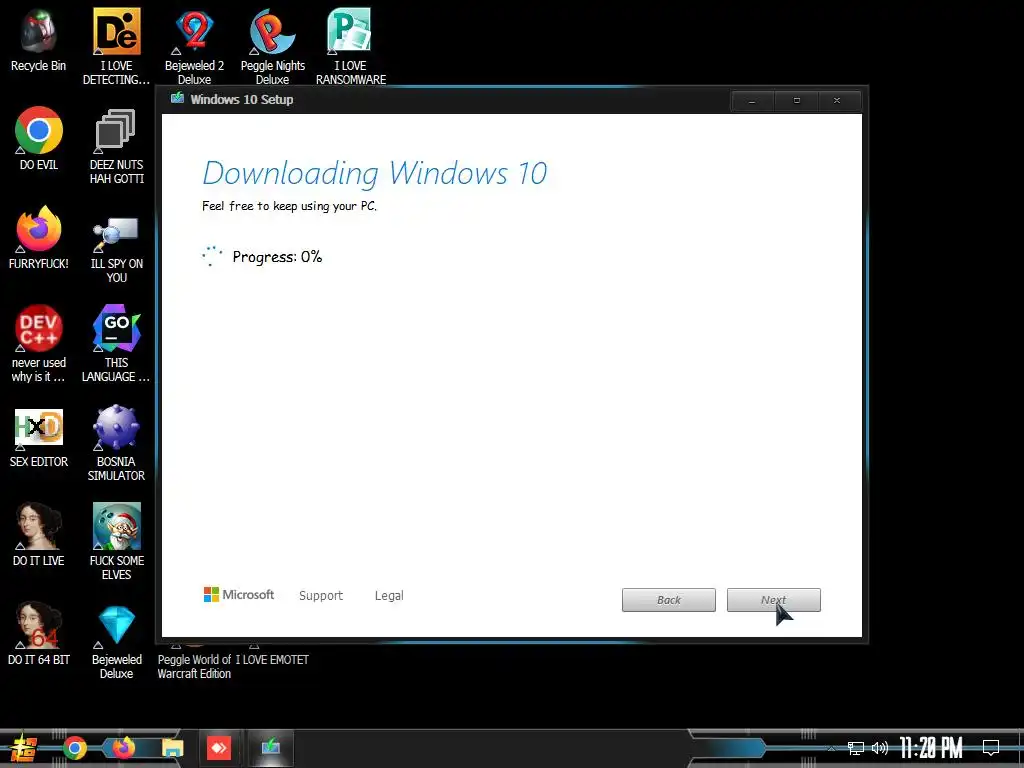This screenshot has height=768, width=1024.
Task: Click the Downloading Windows 10 heading
Action: 375,174
